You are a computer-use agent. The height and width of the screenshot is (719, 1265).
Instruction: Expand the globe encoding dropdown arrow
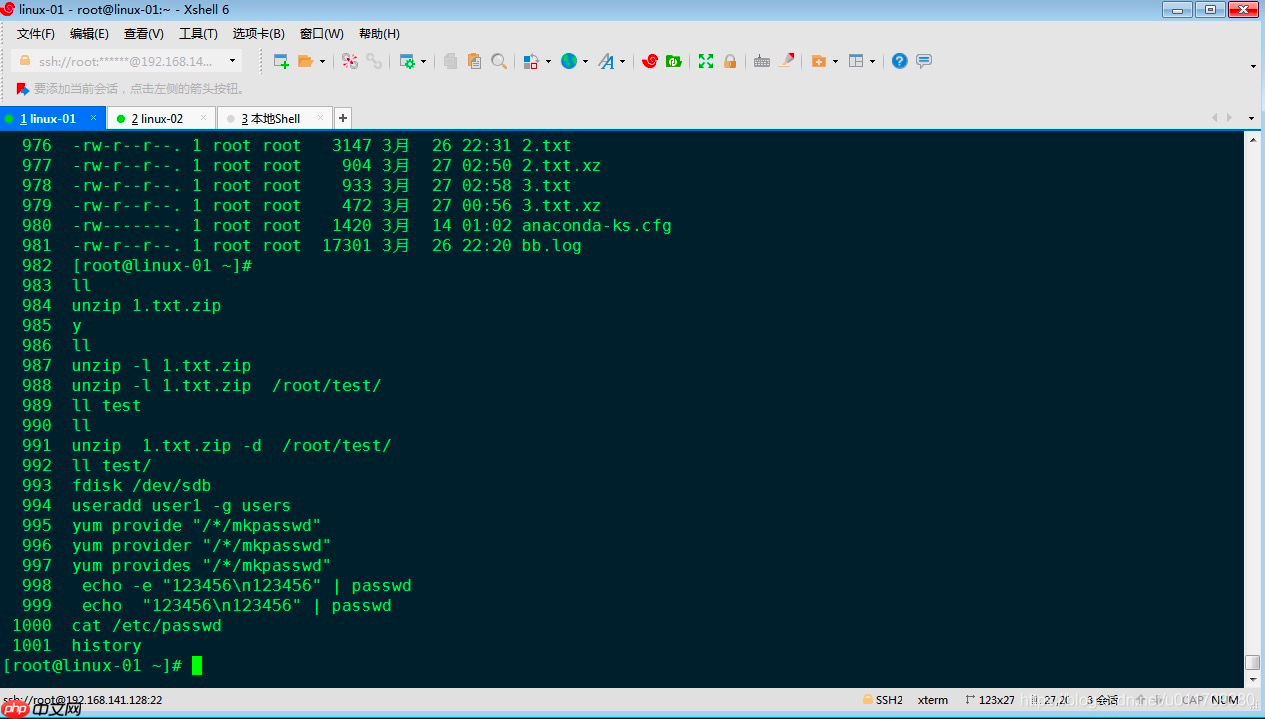pyautogui.click(x=585, y=62)
